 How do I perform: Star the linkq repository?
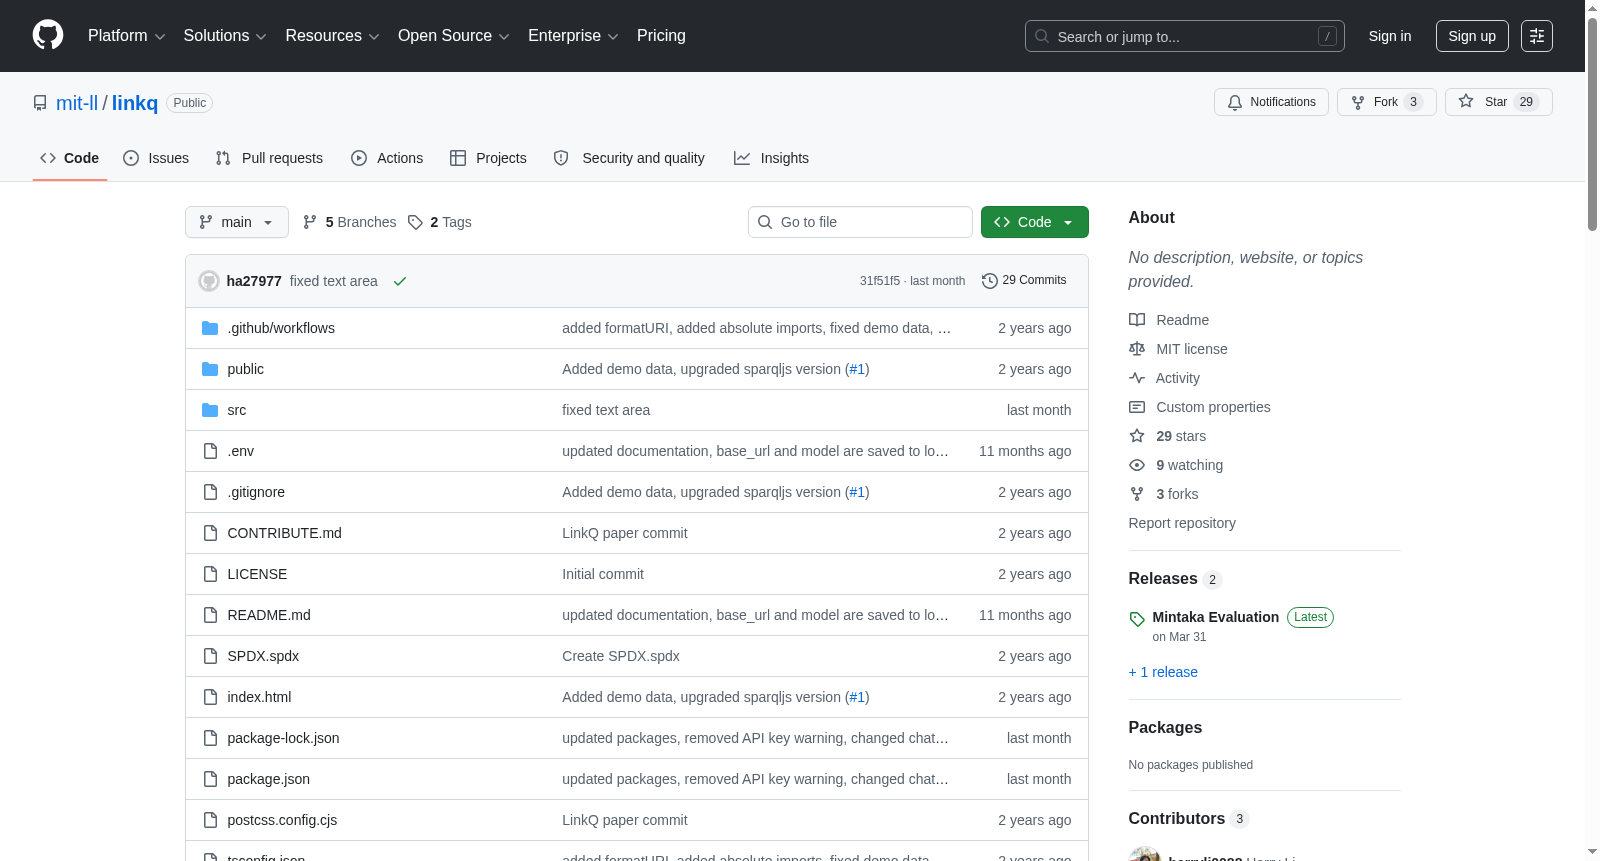click(1498, 102)
